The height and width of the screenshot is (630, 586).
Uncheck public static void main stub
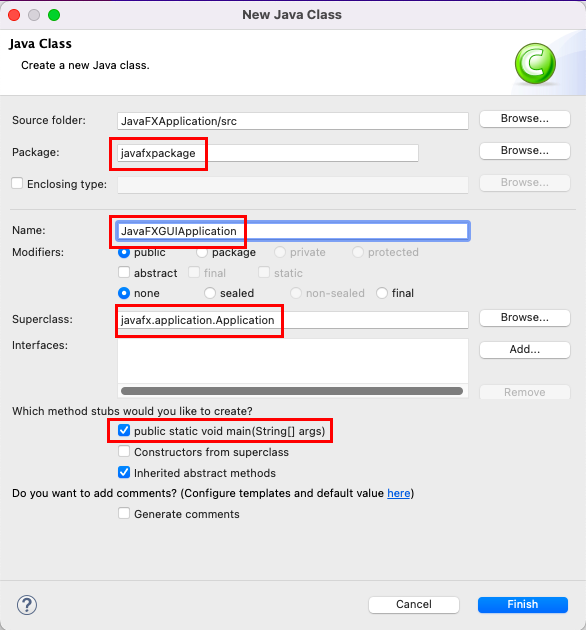tap(124, 431)
